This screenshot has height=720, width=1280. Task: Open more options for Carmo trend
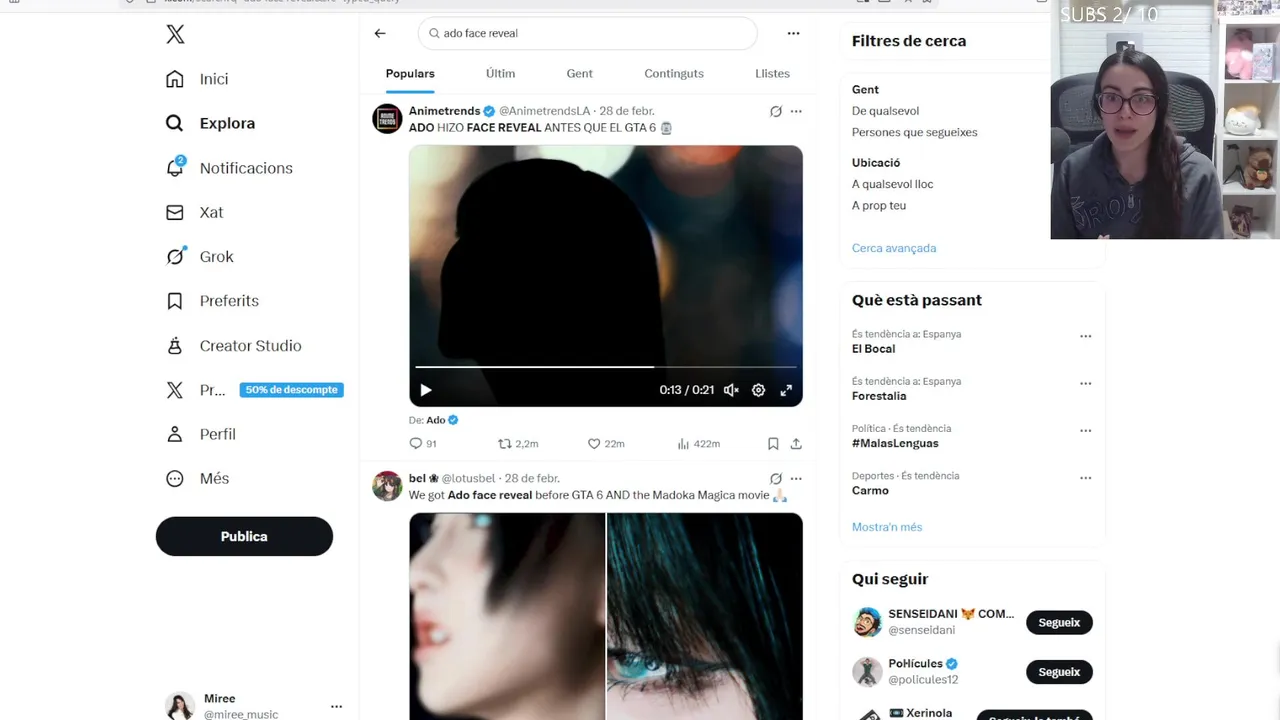click(1085, 478)
